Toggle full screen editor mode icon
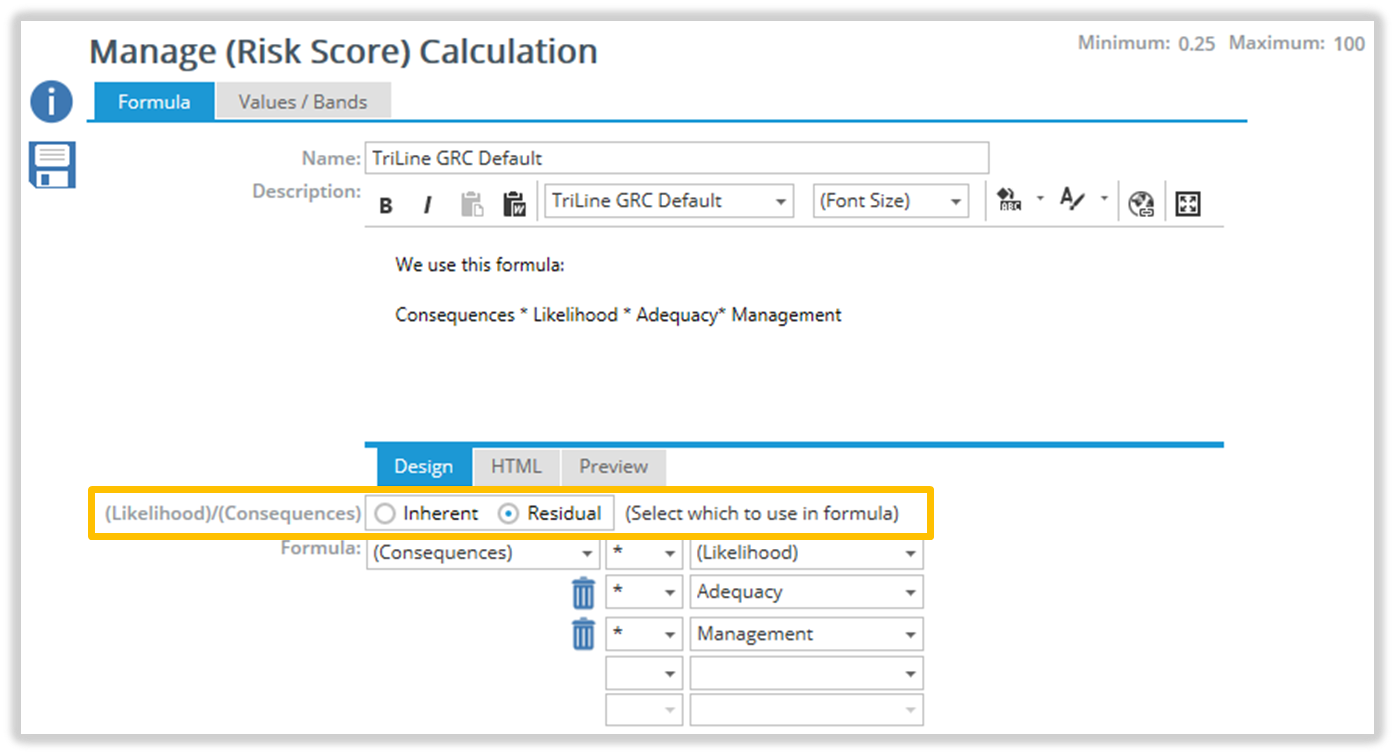This screenshot has width=1395, height=755. [x=1187, y=204]
